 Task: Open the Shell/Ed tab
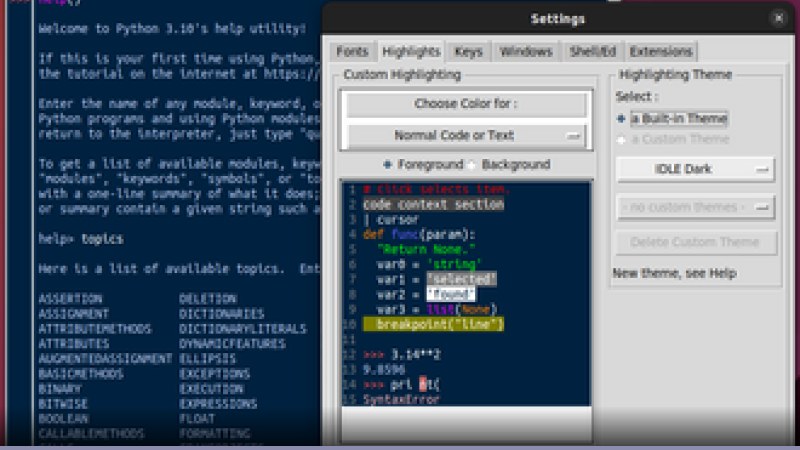593,52
